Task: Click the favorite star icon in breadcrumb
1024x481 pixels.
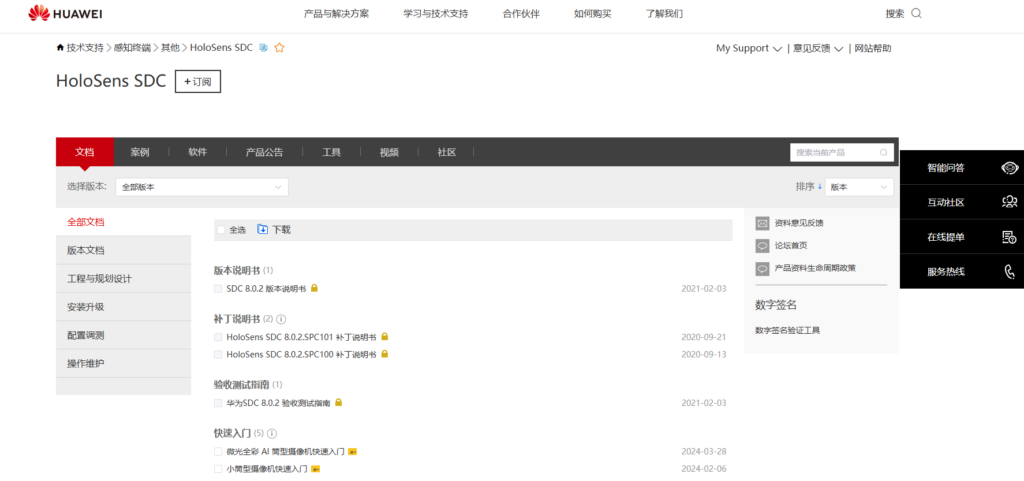Action: [280, 47]
